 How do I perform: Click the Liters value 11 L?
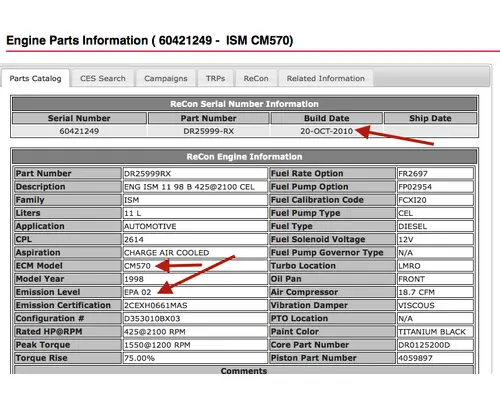point(195,213)
